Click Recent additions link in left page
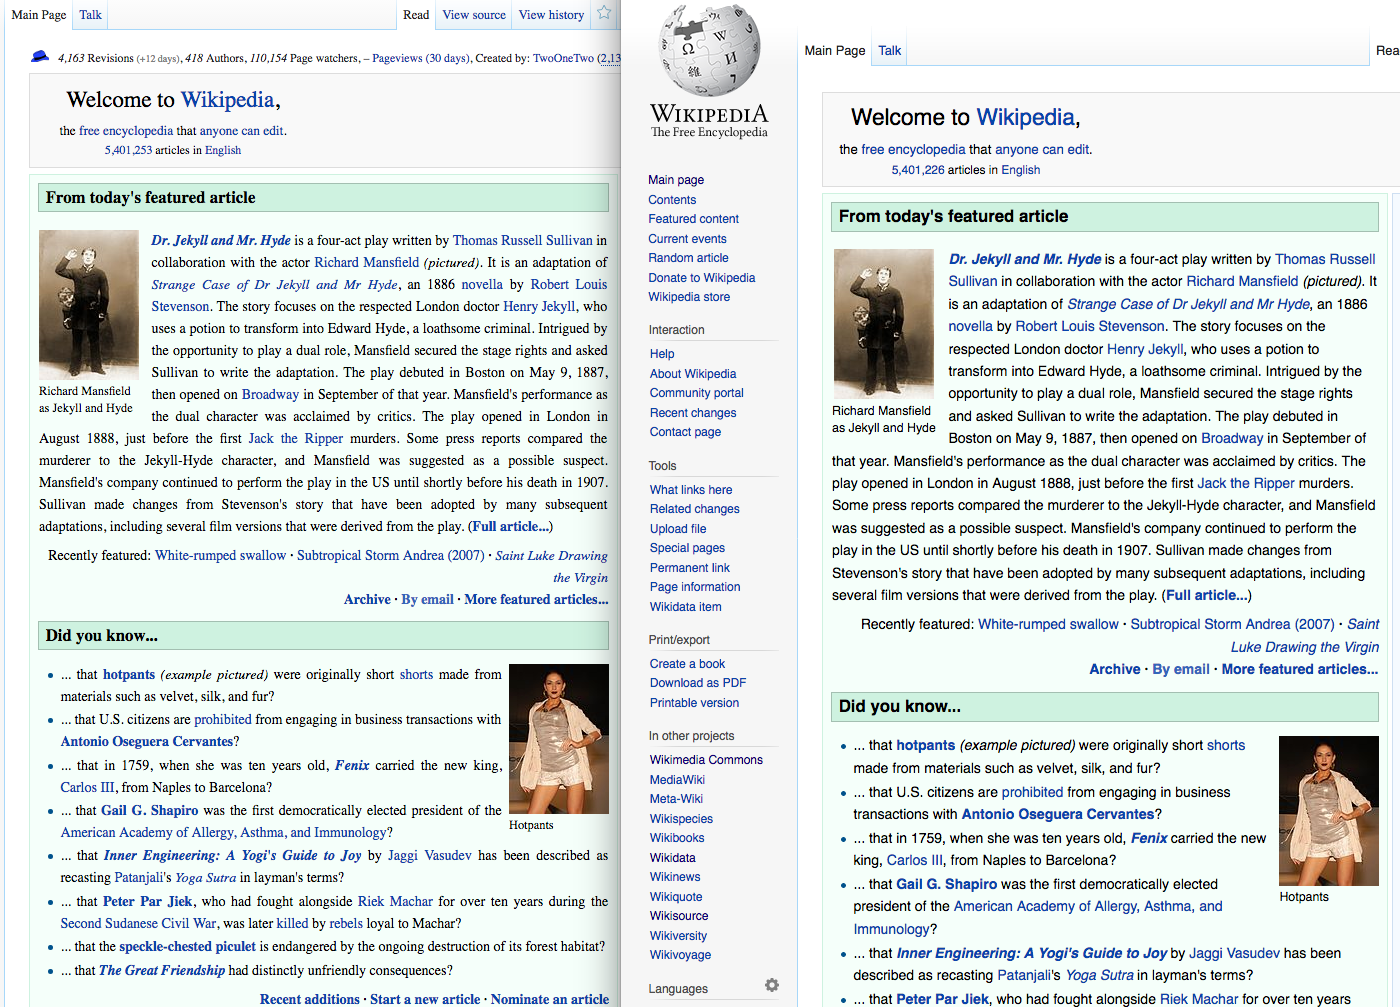 (310, 999)
